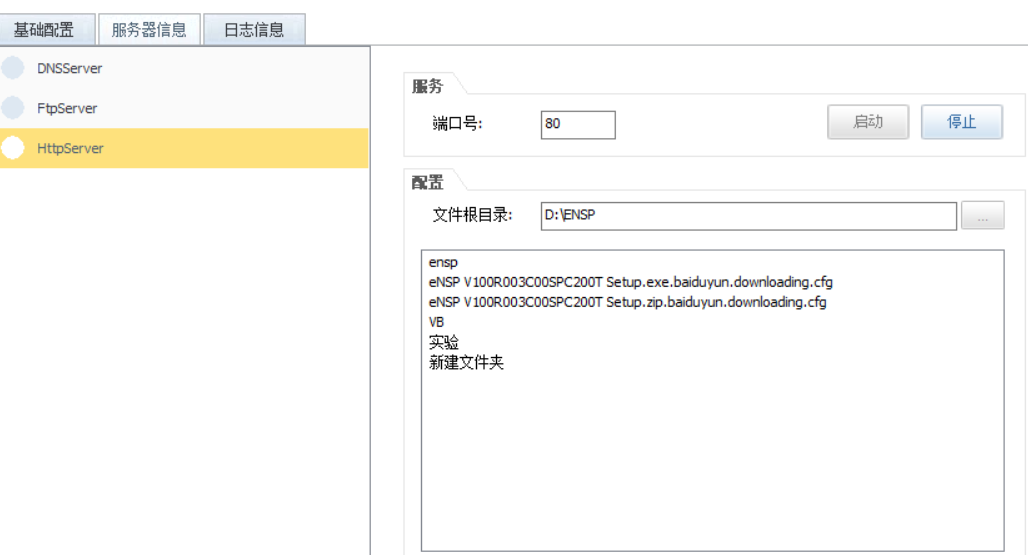Open the 服务器信息 tab

(149, 29)
